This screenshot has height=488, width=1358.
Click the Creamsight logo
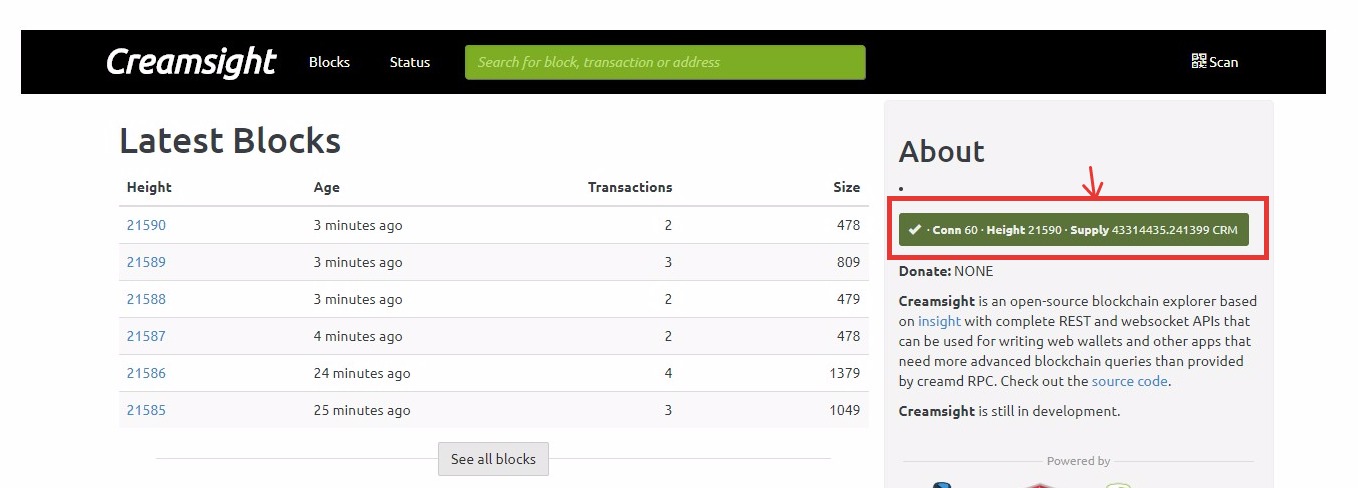pos(191,62)
